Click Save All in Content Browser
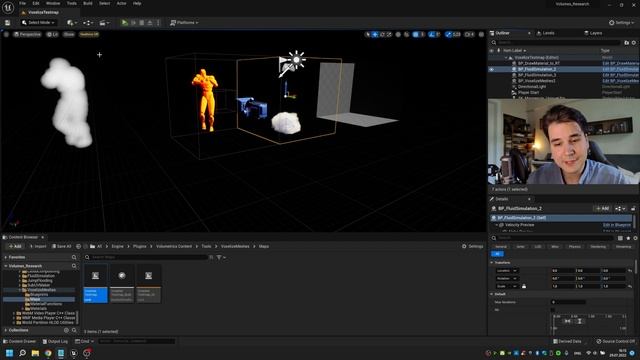640x360 pixels. click(62, 247)
